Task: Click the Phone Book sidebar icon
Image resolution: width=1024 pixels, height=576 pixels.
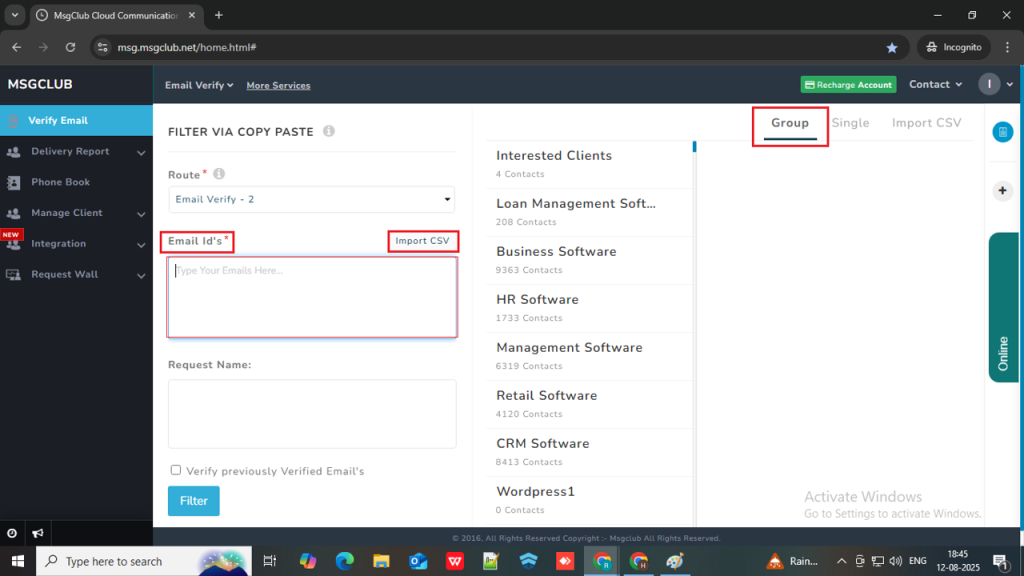Action: (x=13, y=182)
